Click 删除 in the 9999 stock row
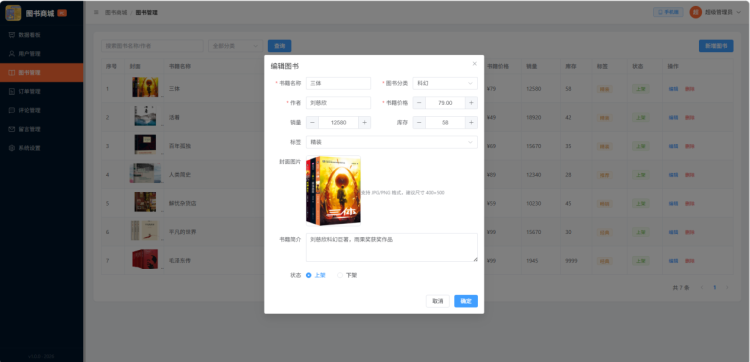The height and width of the screenshot is (362, 750). [x=689, y=261]
